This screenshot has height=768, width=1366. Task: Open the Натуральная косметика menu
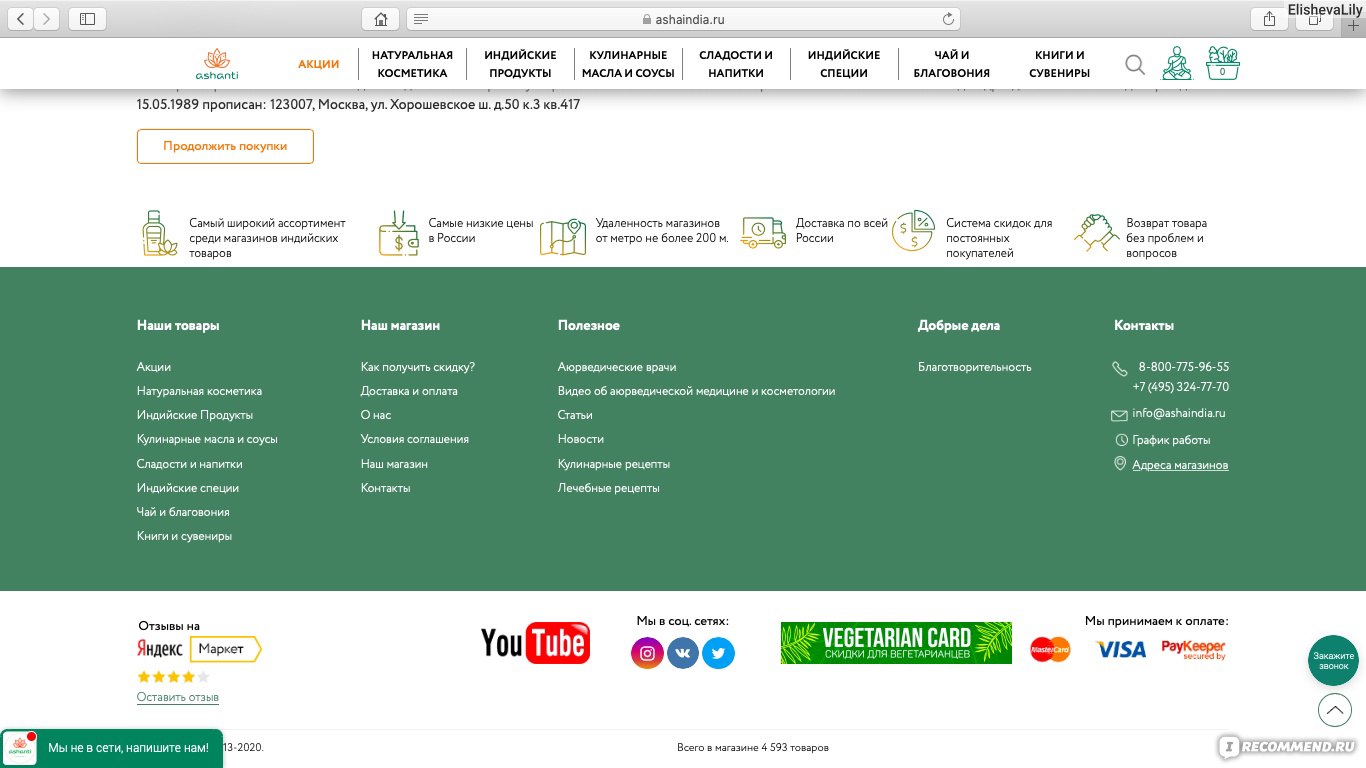point(412,64)
